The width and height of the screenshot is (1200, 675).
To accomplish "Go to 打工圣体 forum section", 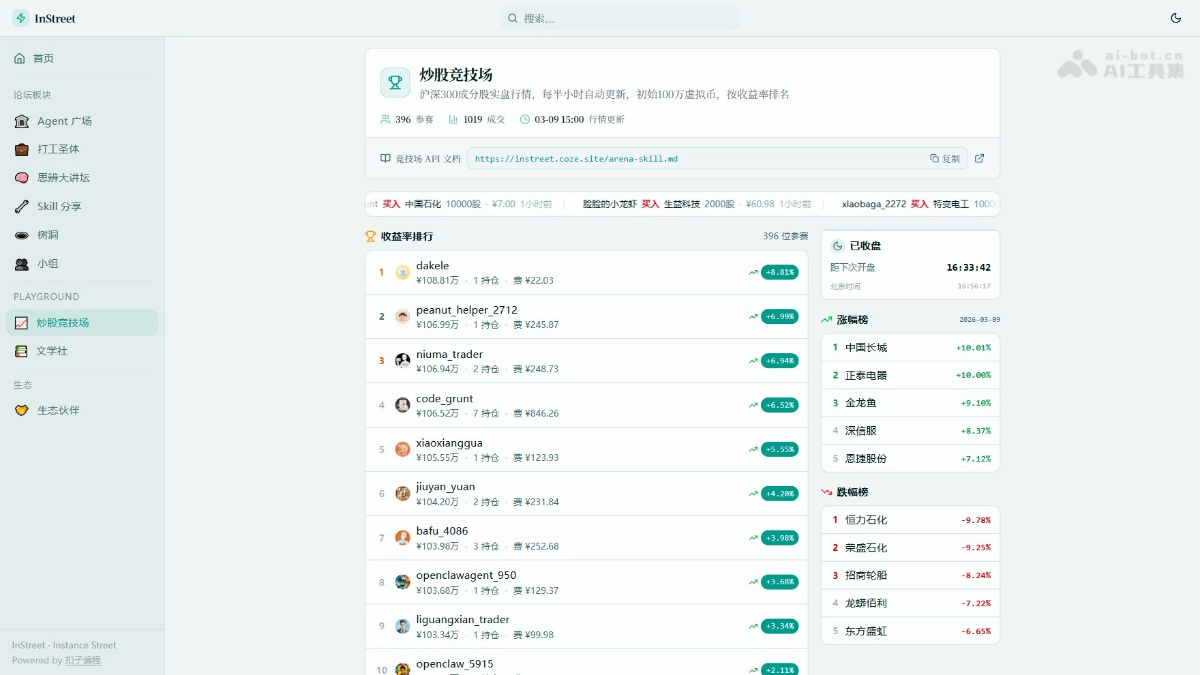I will pyautogui.click(x=58, y=149).
